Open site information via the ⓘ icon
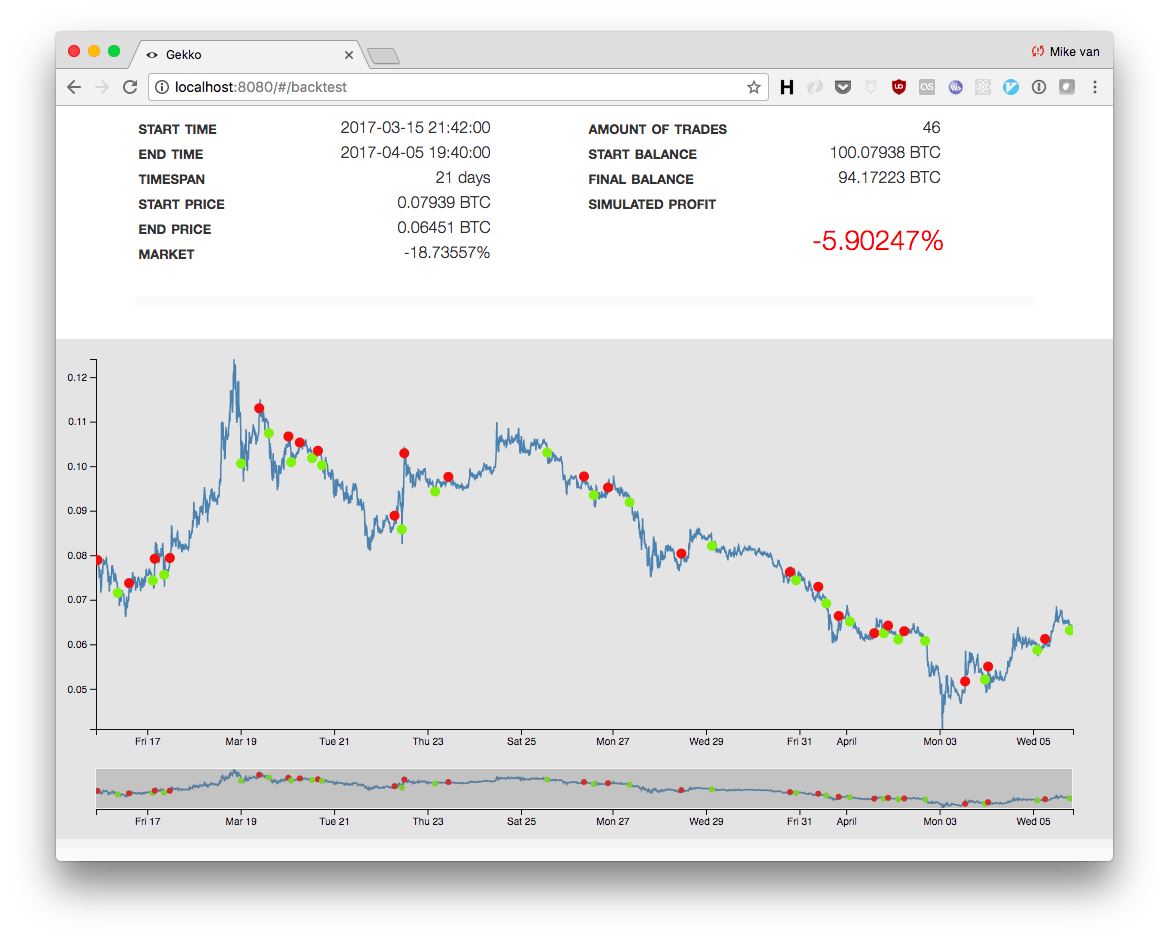 [161, 87]
